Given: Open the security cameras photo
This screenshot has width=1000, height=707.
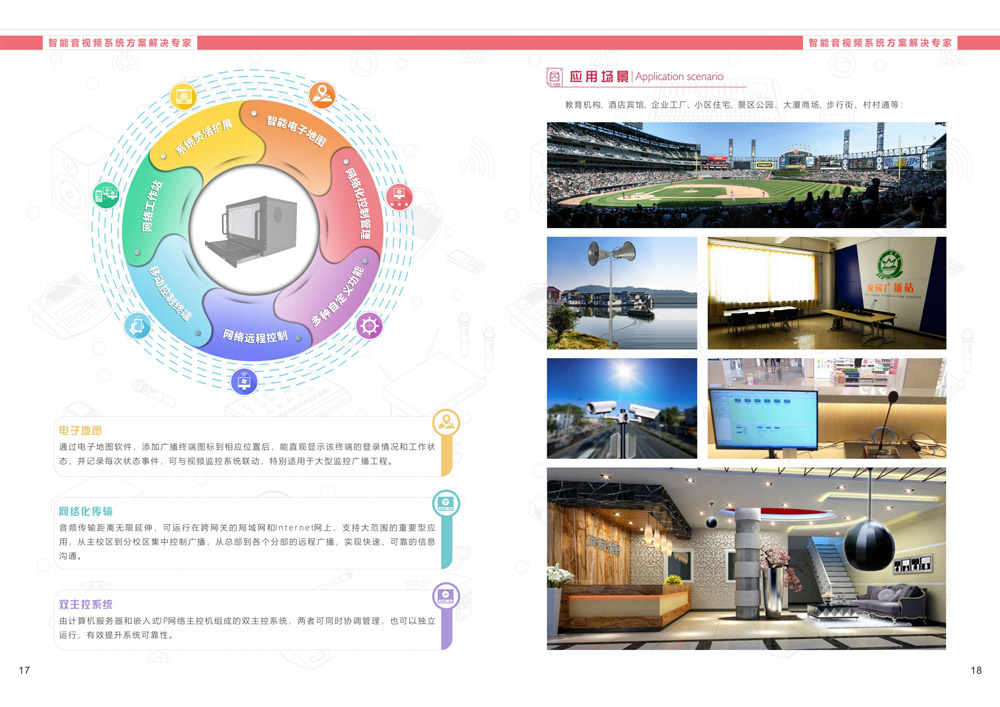Looking at the screenshot, I should (622, 408).
